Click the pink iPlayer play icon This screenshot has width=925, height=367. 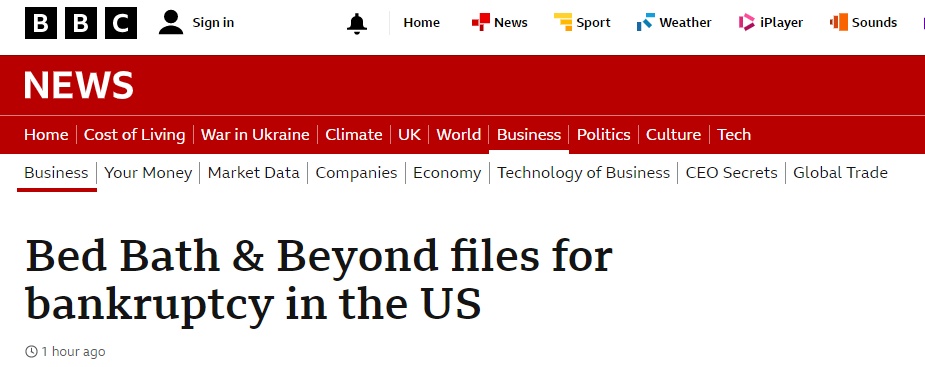(746, 22)
